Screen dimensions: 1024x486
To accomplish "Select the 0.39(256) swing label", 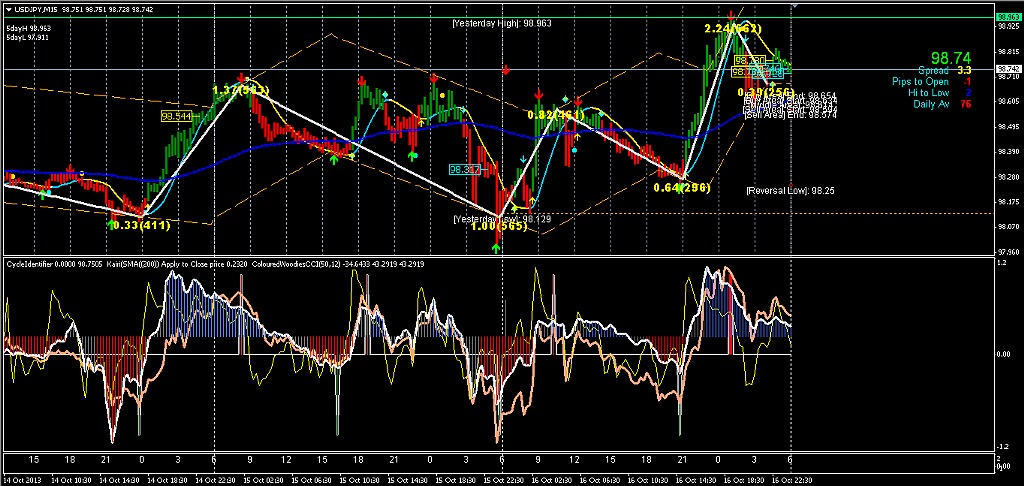I will [765, 91].
